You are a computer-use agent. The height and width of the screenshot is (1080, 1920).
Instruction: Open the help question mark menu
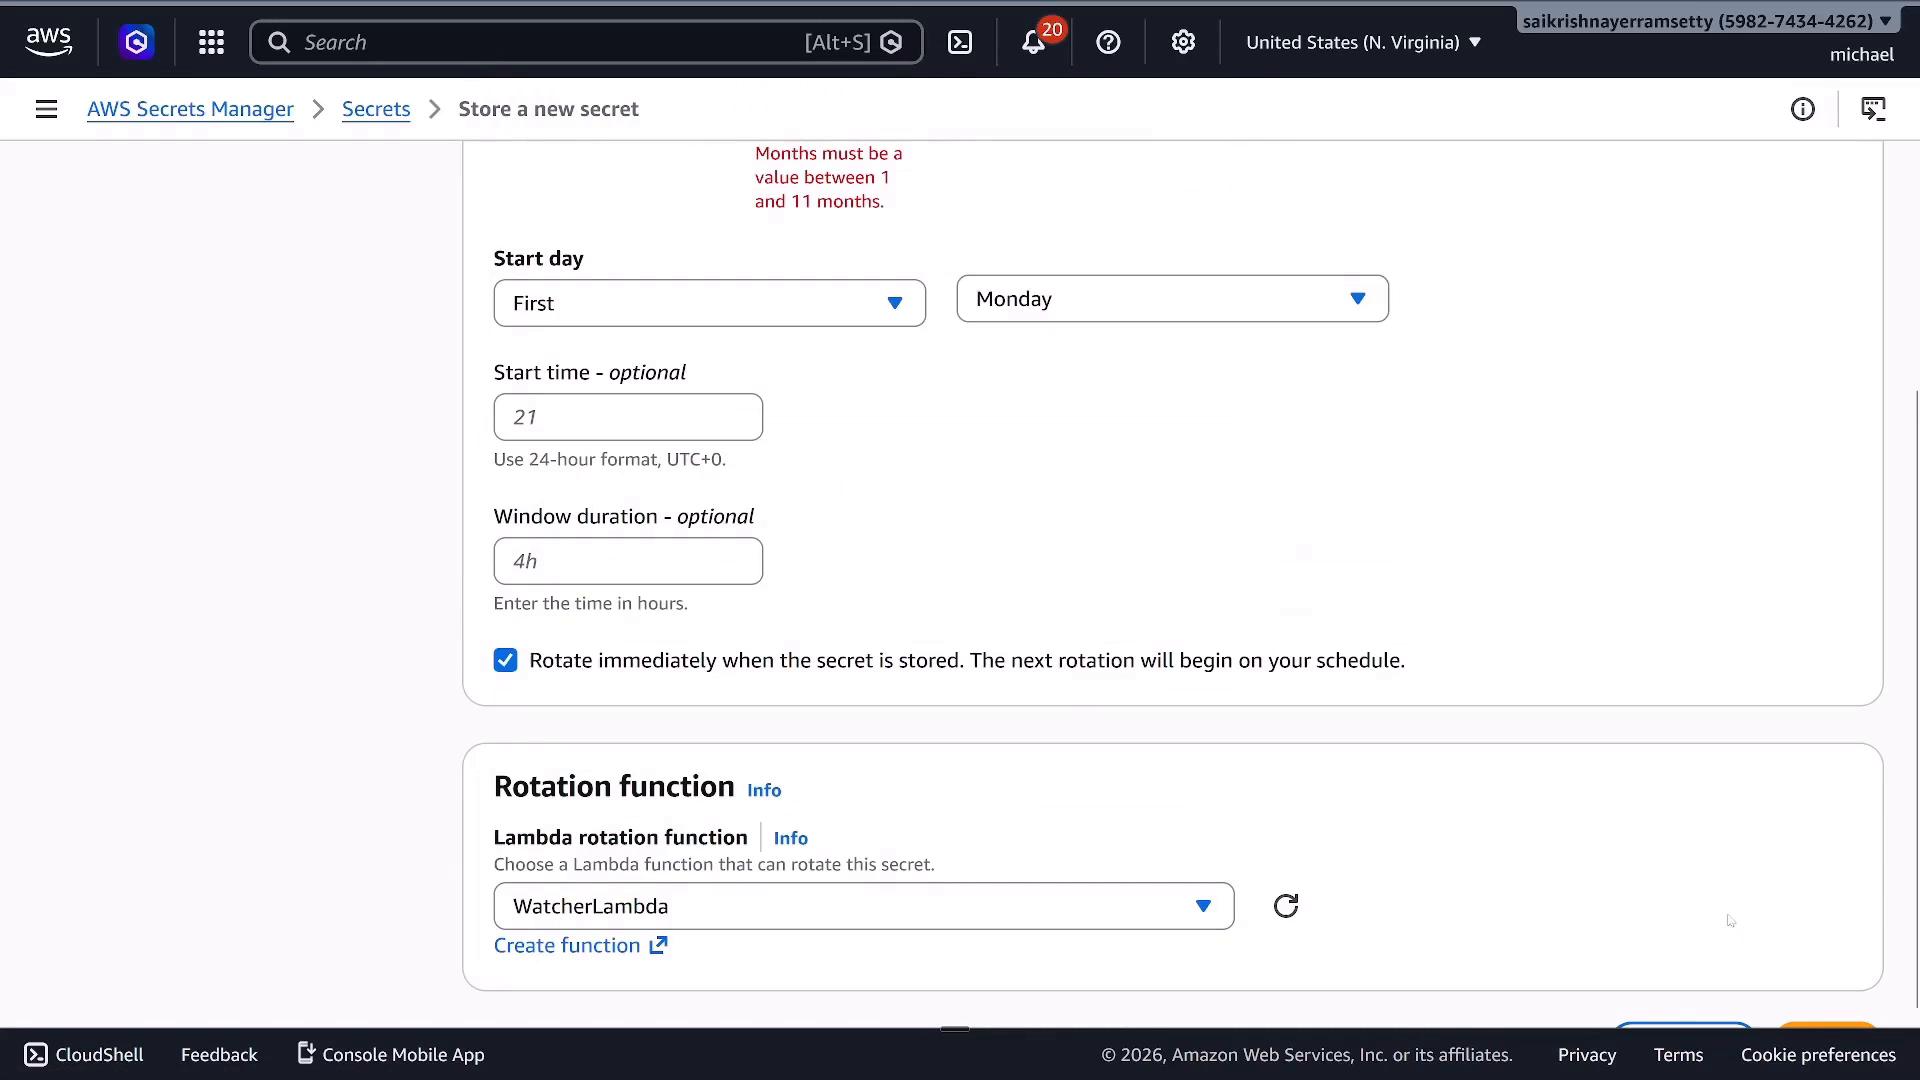click(x=1108, y=42)
